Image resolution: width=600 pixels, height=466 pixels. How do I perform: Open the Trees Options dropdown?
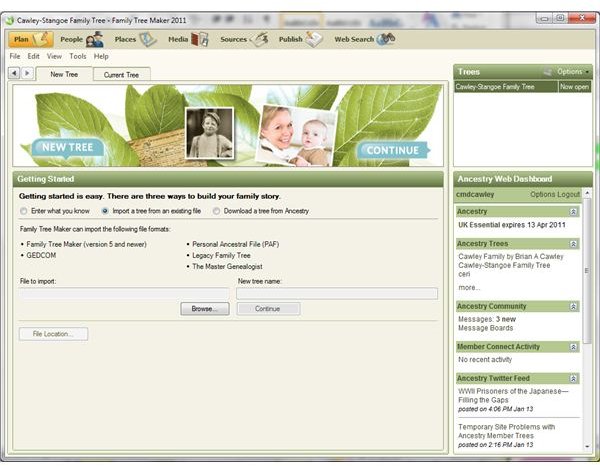click(573, 72)
